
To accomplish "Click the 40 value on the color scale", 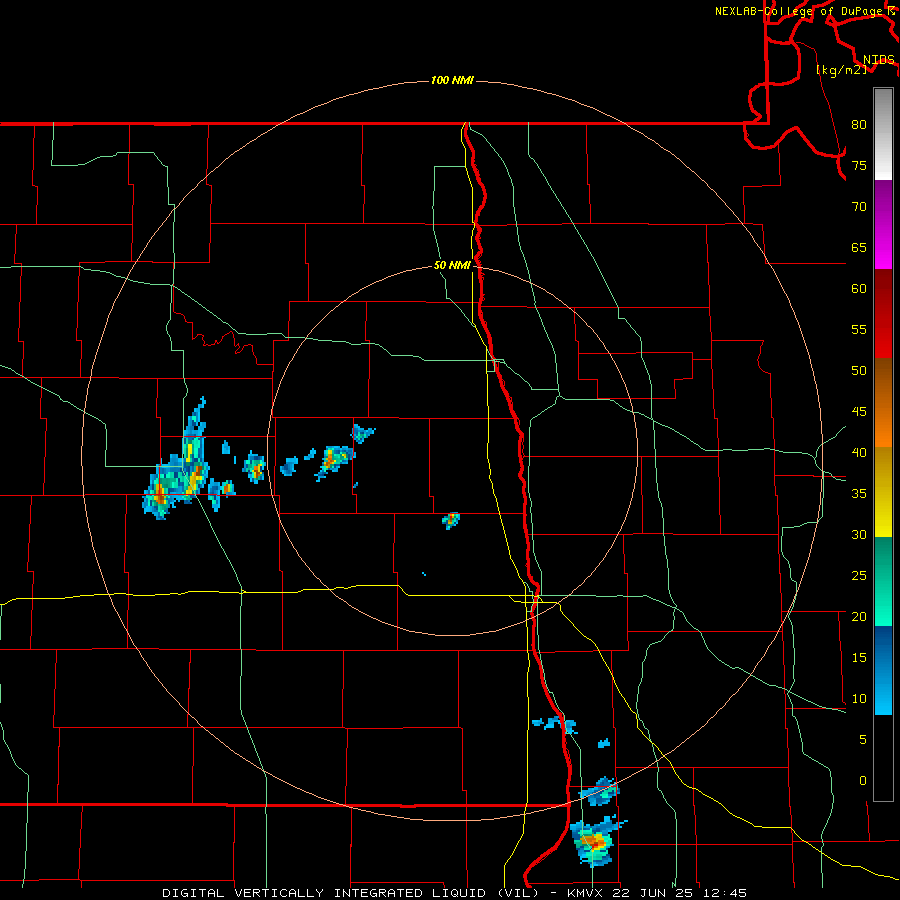I will [859, 453].
